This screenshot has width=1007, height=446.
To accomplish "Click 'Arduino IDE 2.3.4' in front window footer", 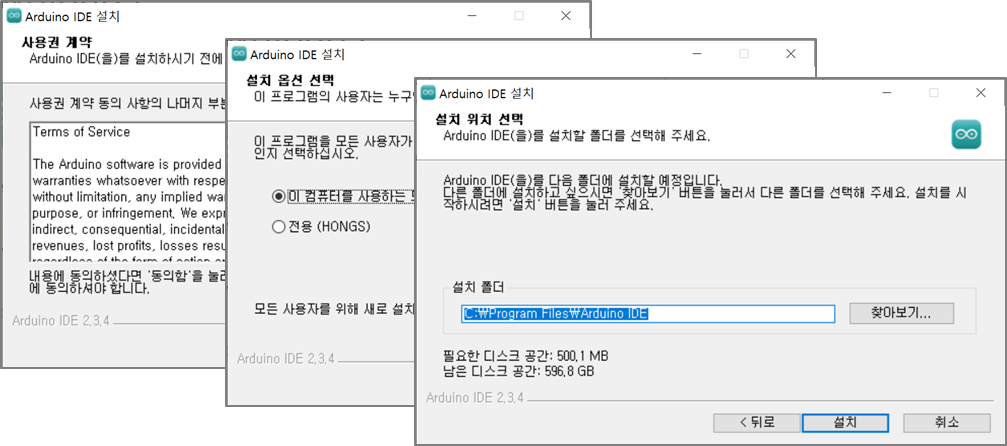I will 475,398.
